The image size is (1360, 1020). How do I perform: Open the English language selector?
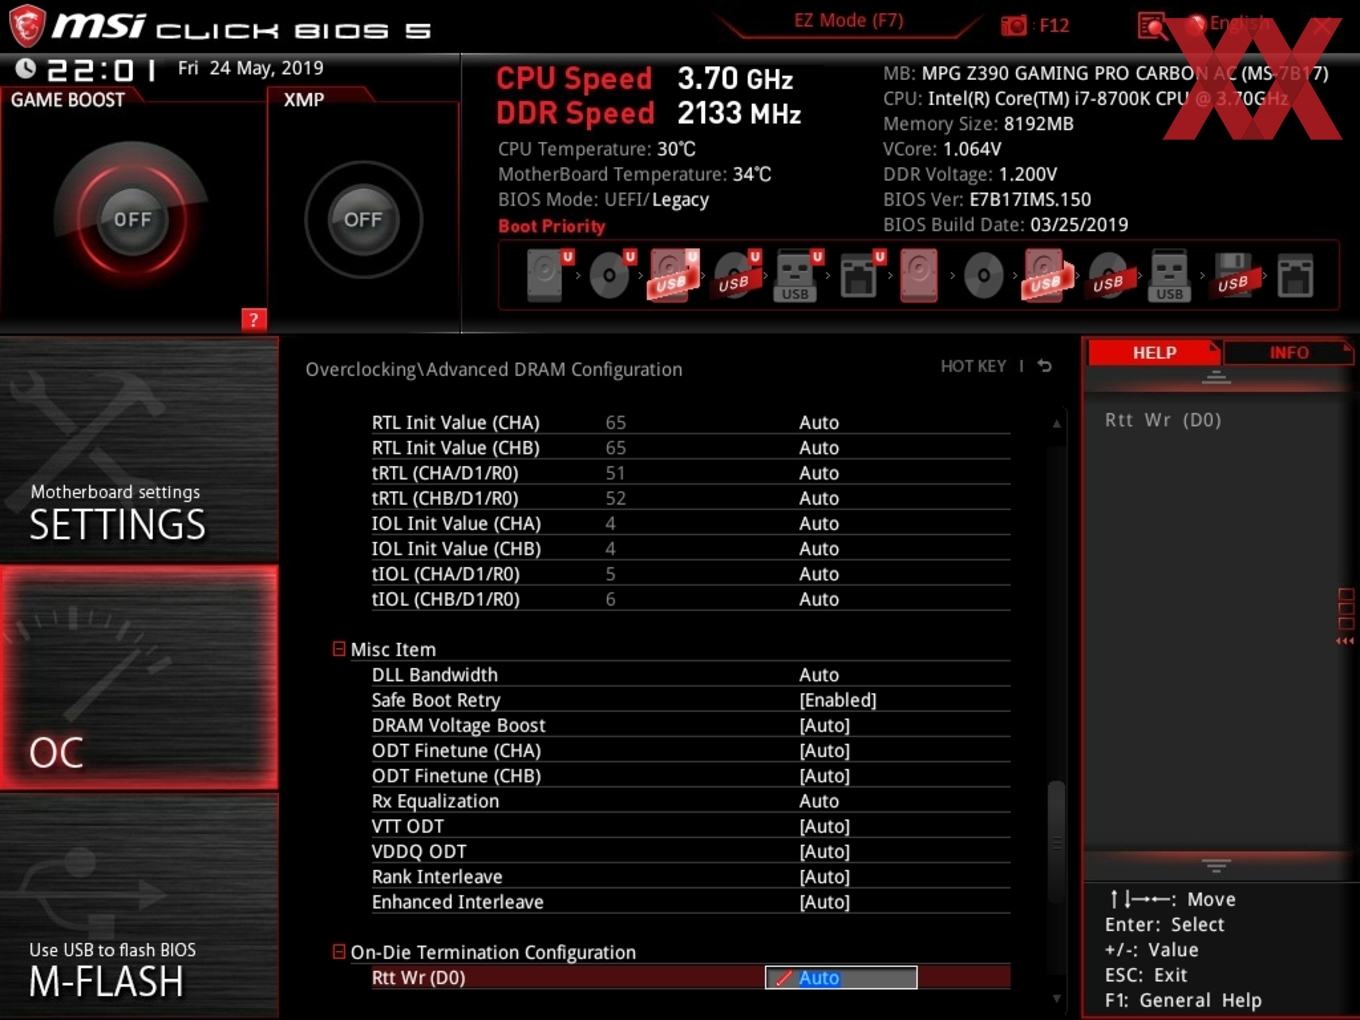1229,24
